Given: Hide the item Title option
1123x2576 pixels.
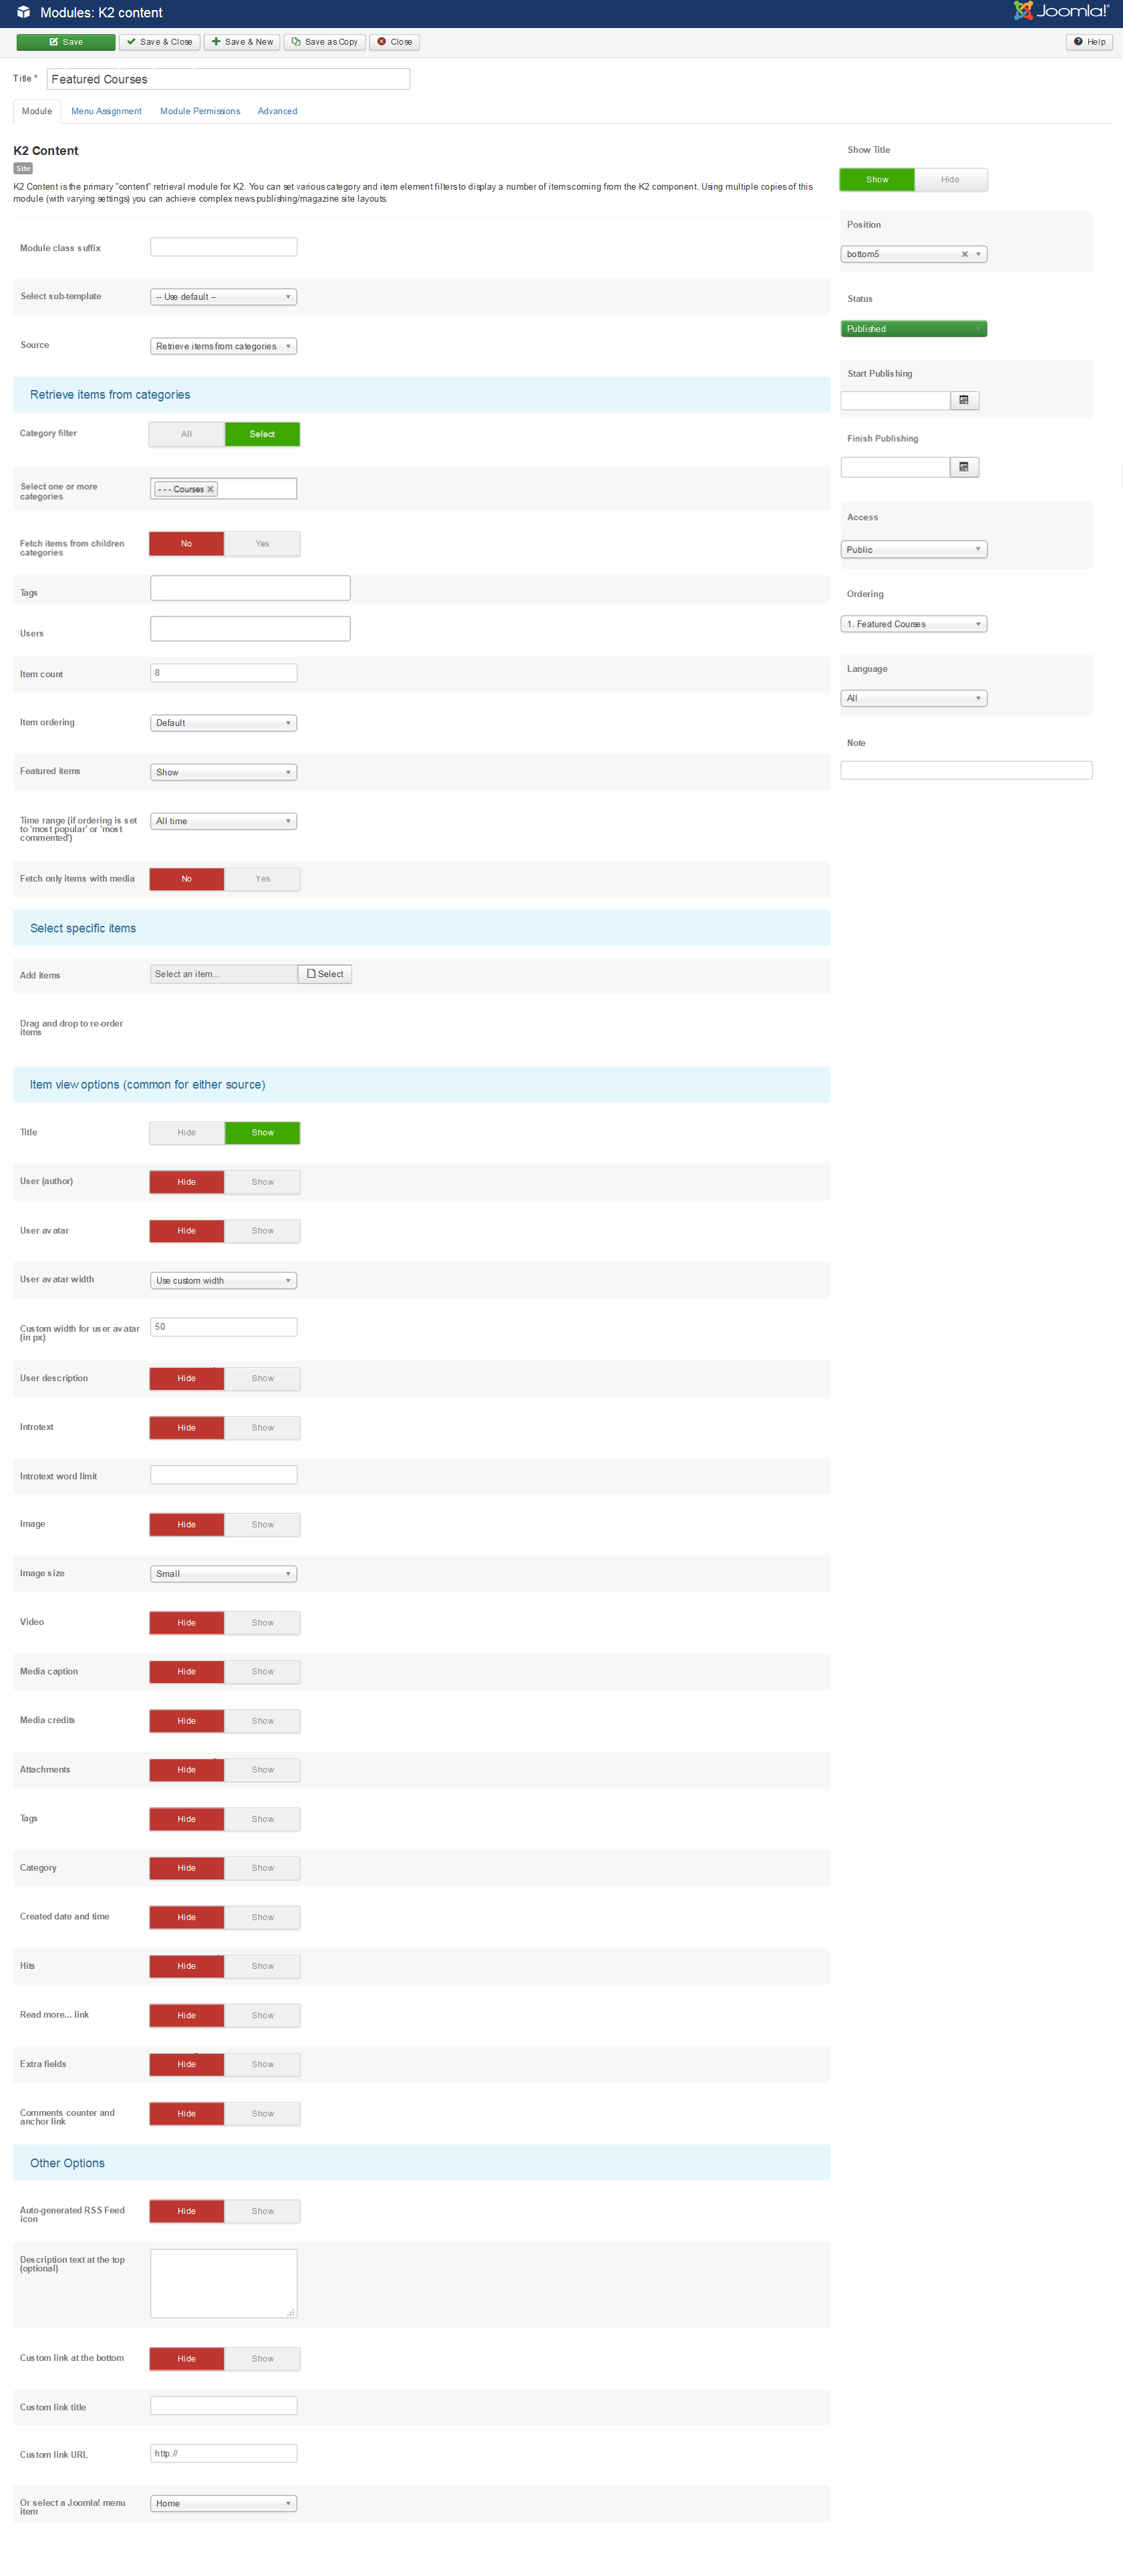Looking at the screenshot, I should coord(187,1133).
